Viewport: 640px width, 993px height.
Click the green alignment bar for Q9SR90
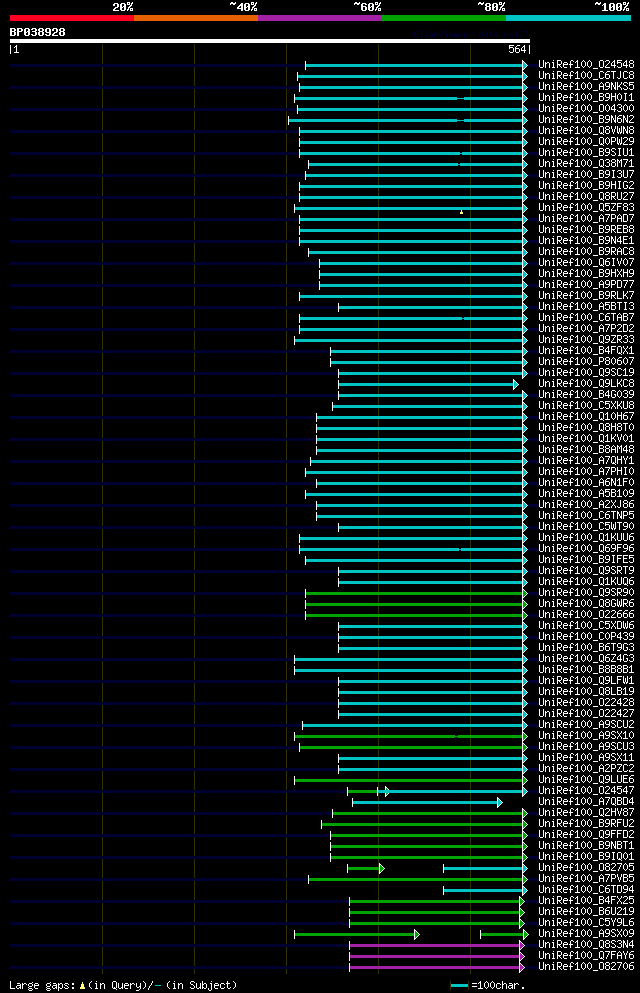point(416,593)
